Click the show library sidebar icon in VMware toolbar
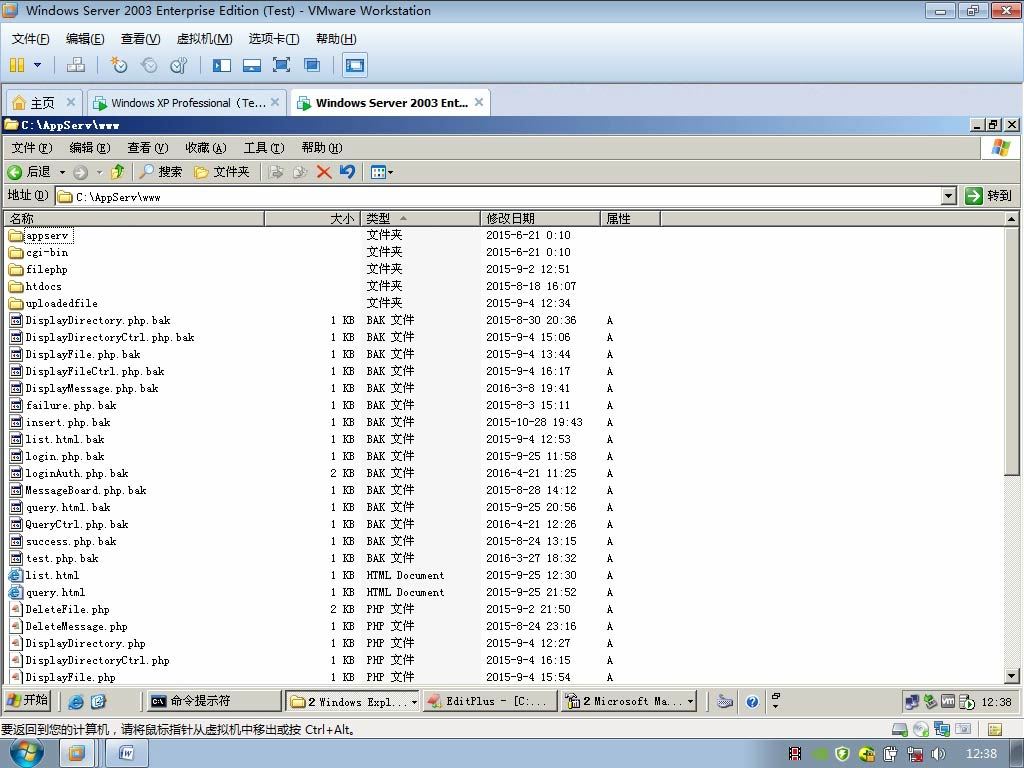This screenshot has width=1024, height=768. (221, 65)
